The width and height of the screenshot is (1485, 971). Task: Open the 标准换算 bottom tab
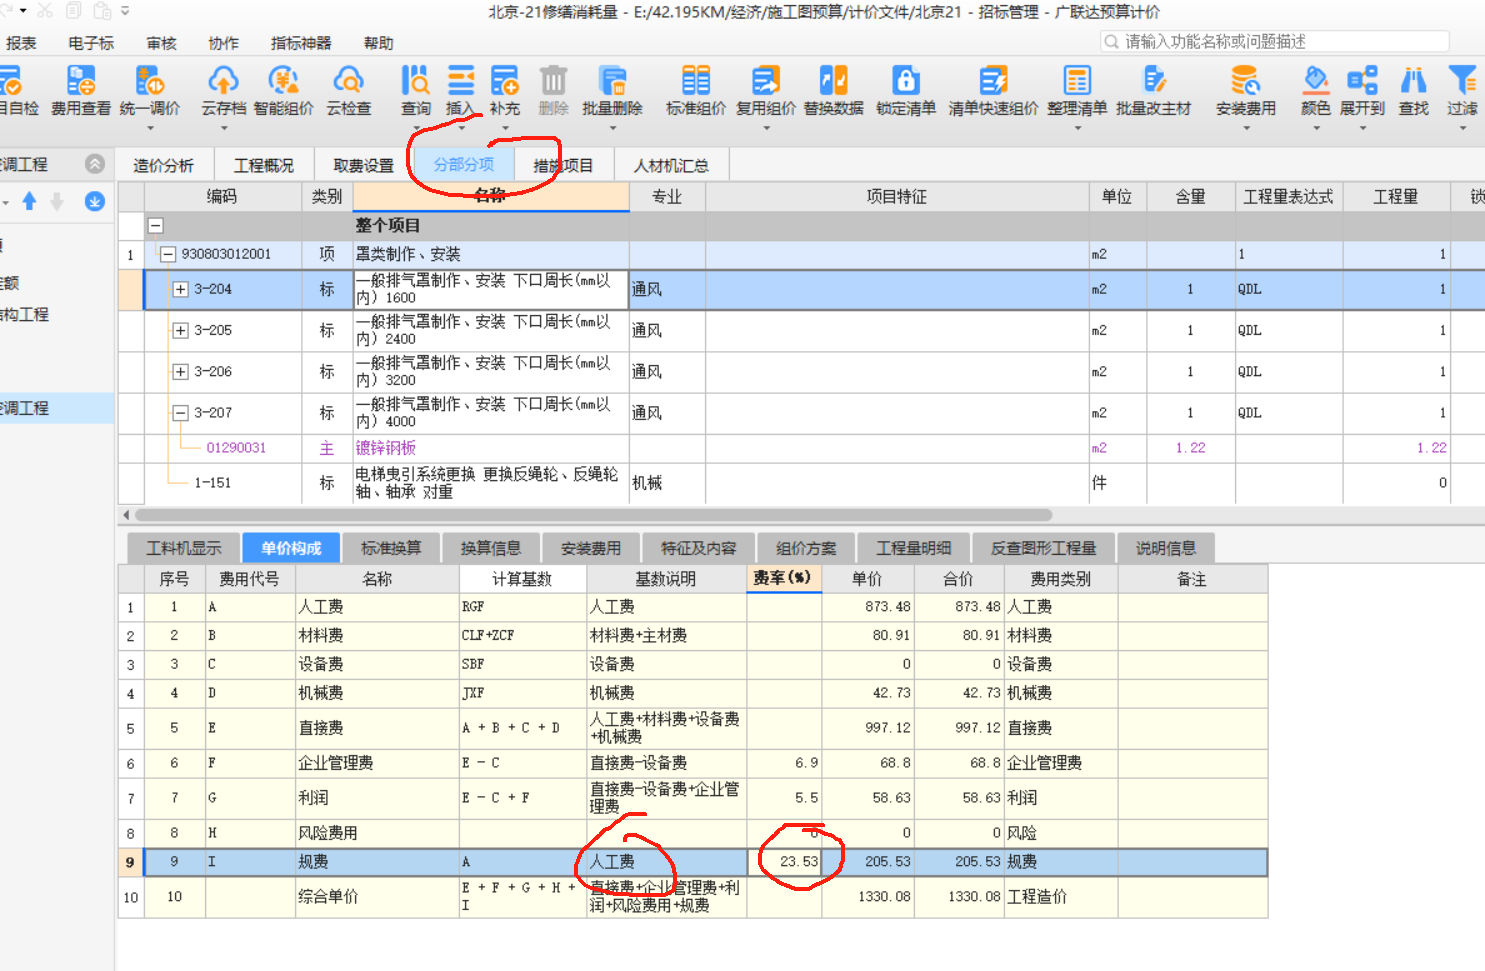[391, 548]
